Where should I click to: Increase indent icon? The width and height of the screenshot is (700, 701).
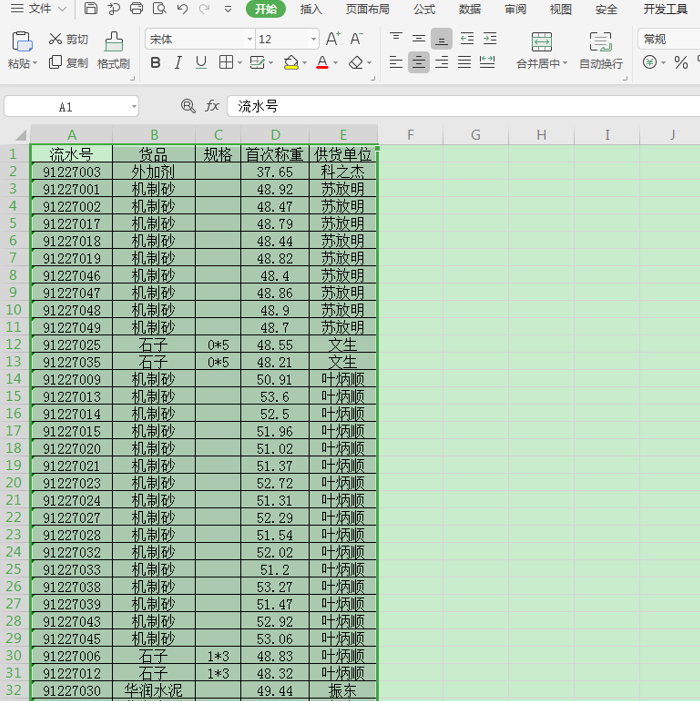click(490, 38)
